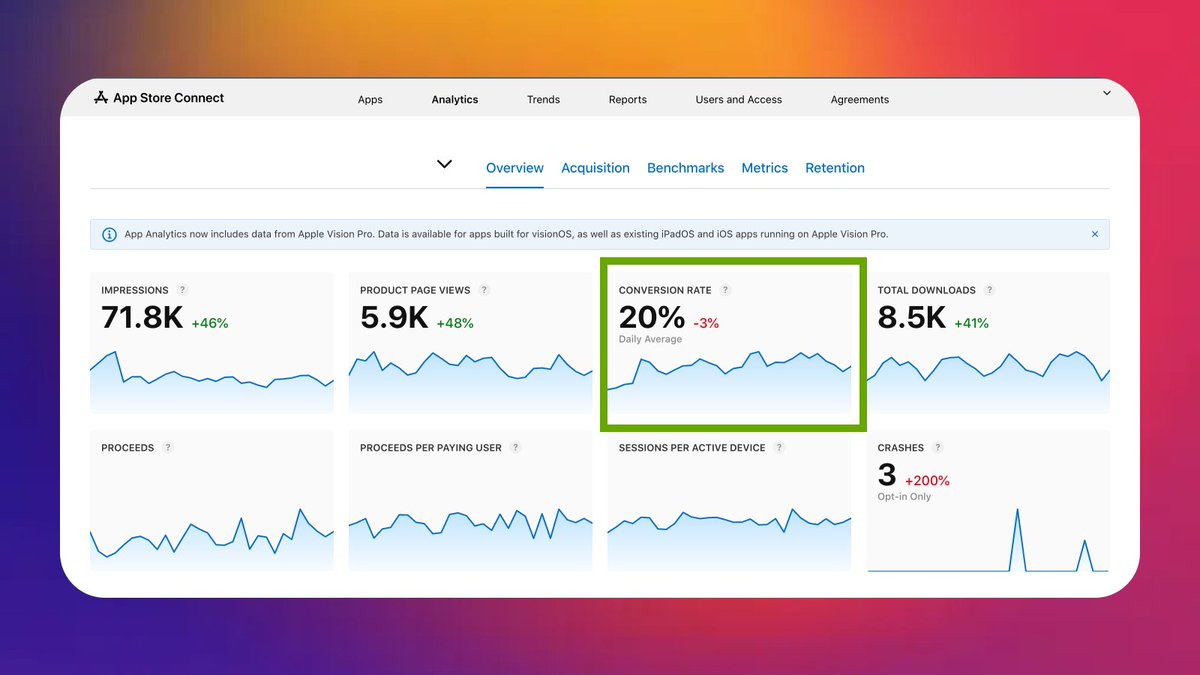Navigate to Users and Access
Screen dimensions: 1200x675
[x=738, y=99]
